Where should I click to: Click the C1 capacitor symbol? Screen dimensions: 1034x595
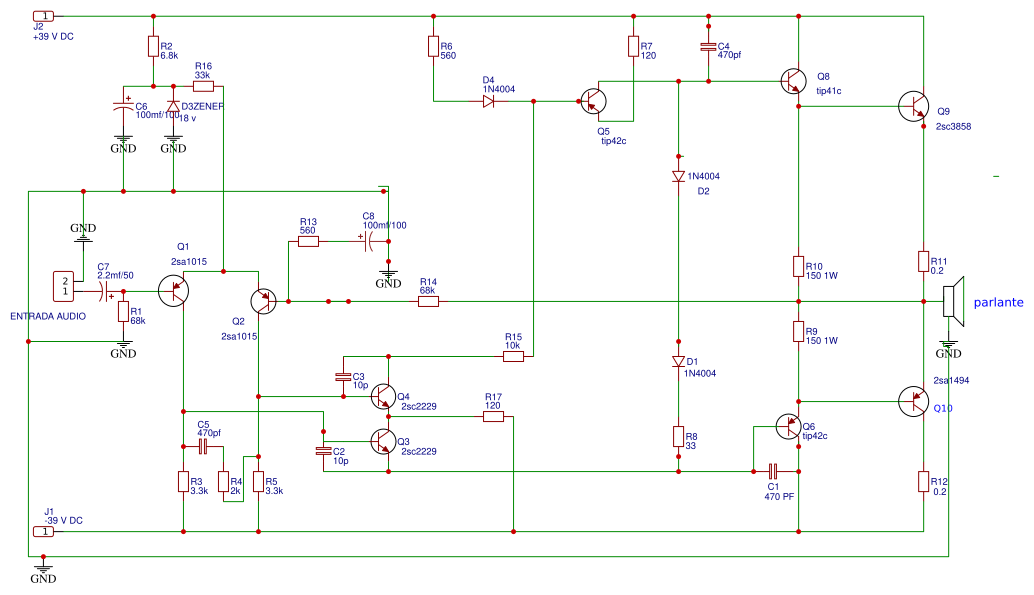point(774,472)
